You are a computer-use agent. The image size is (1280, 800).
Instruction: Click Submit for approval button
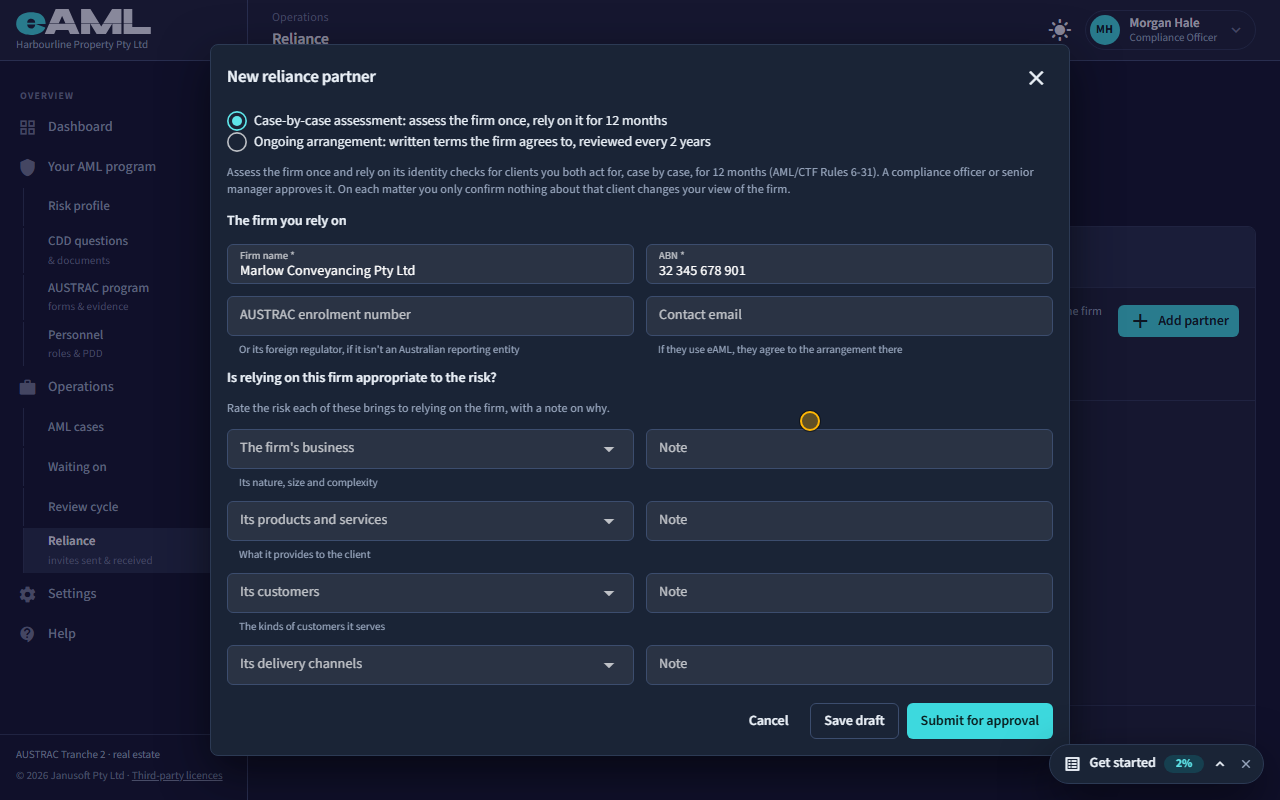tap(980, 721)
